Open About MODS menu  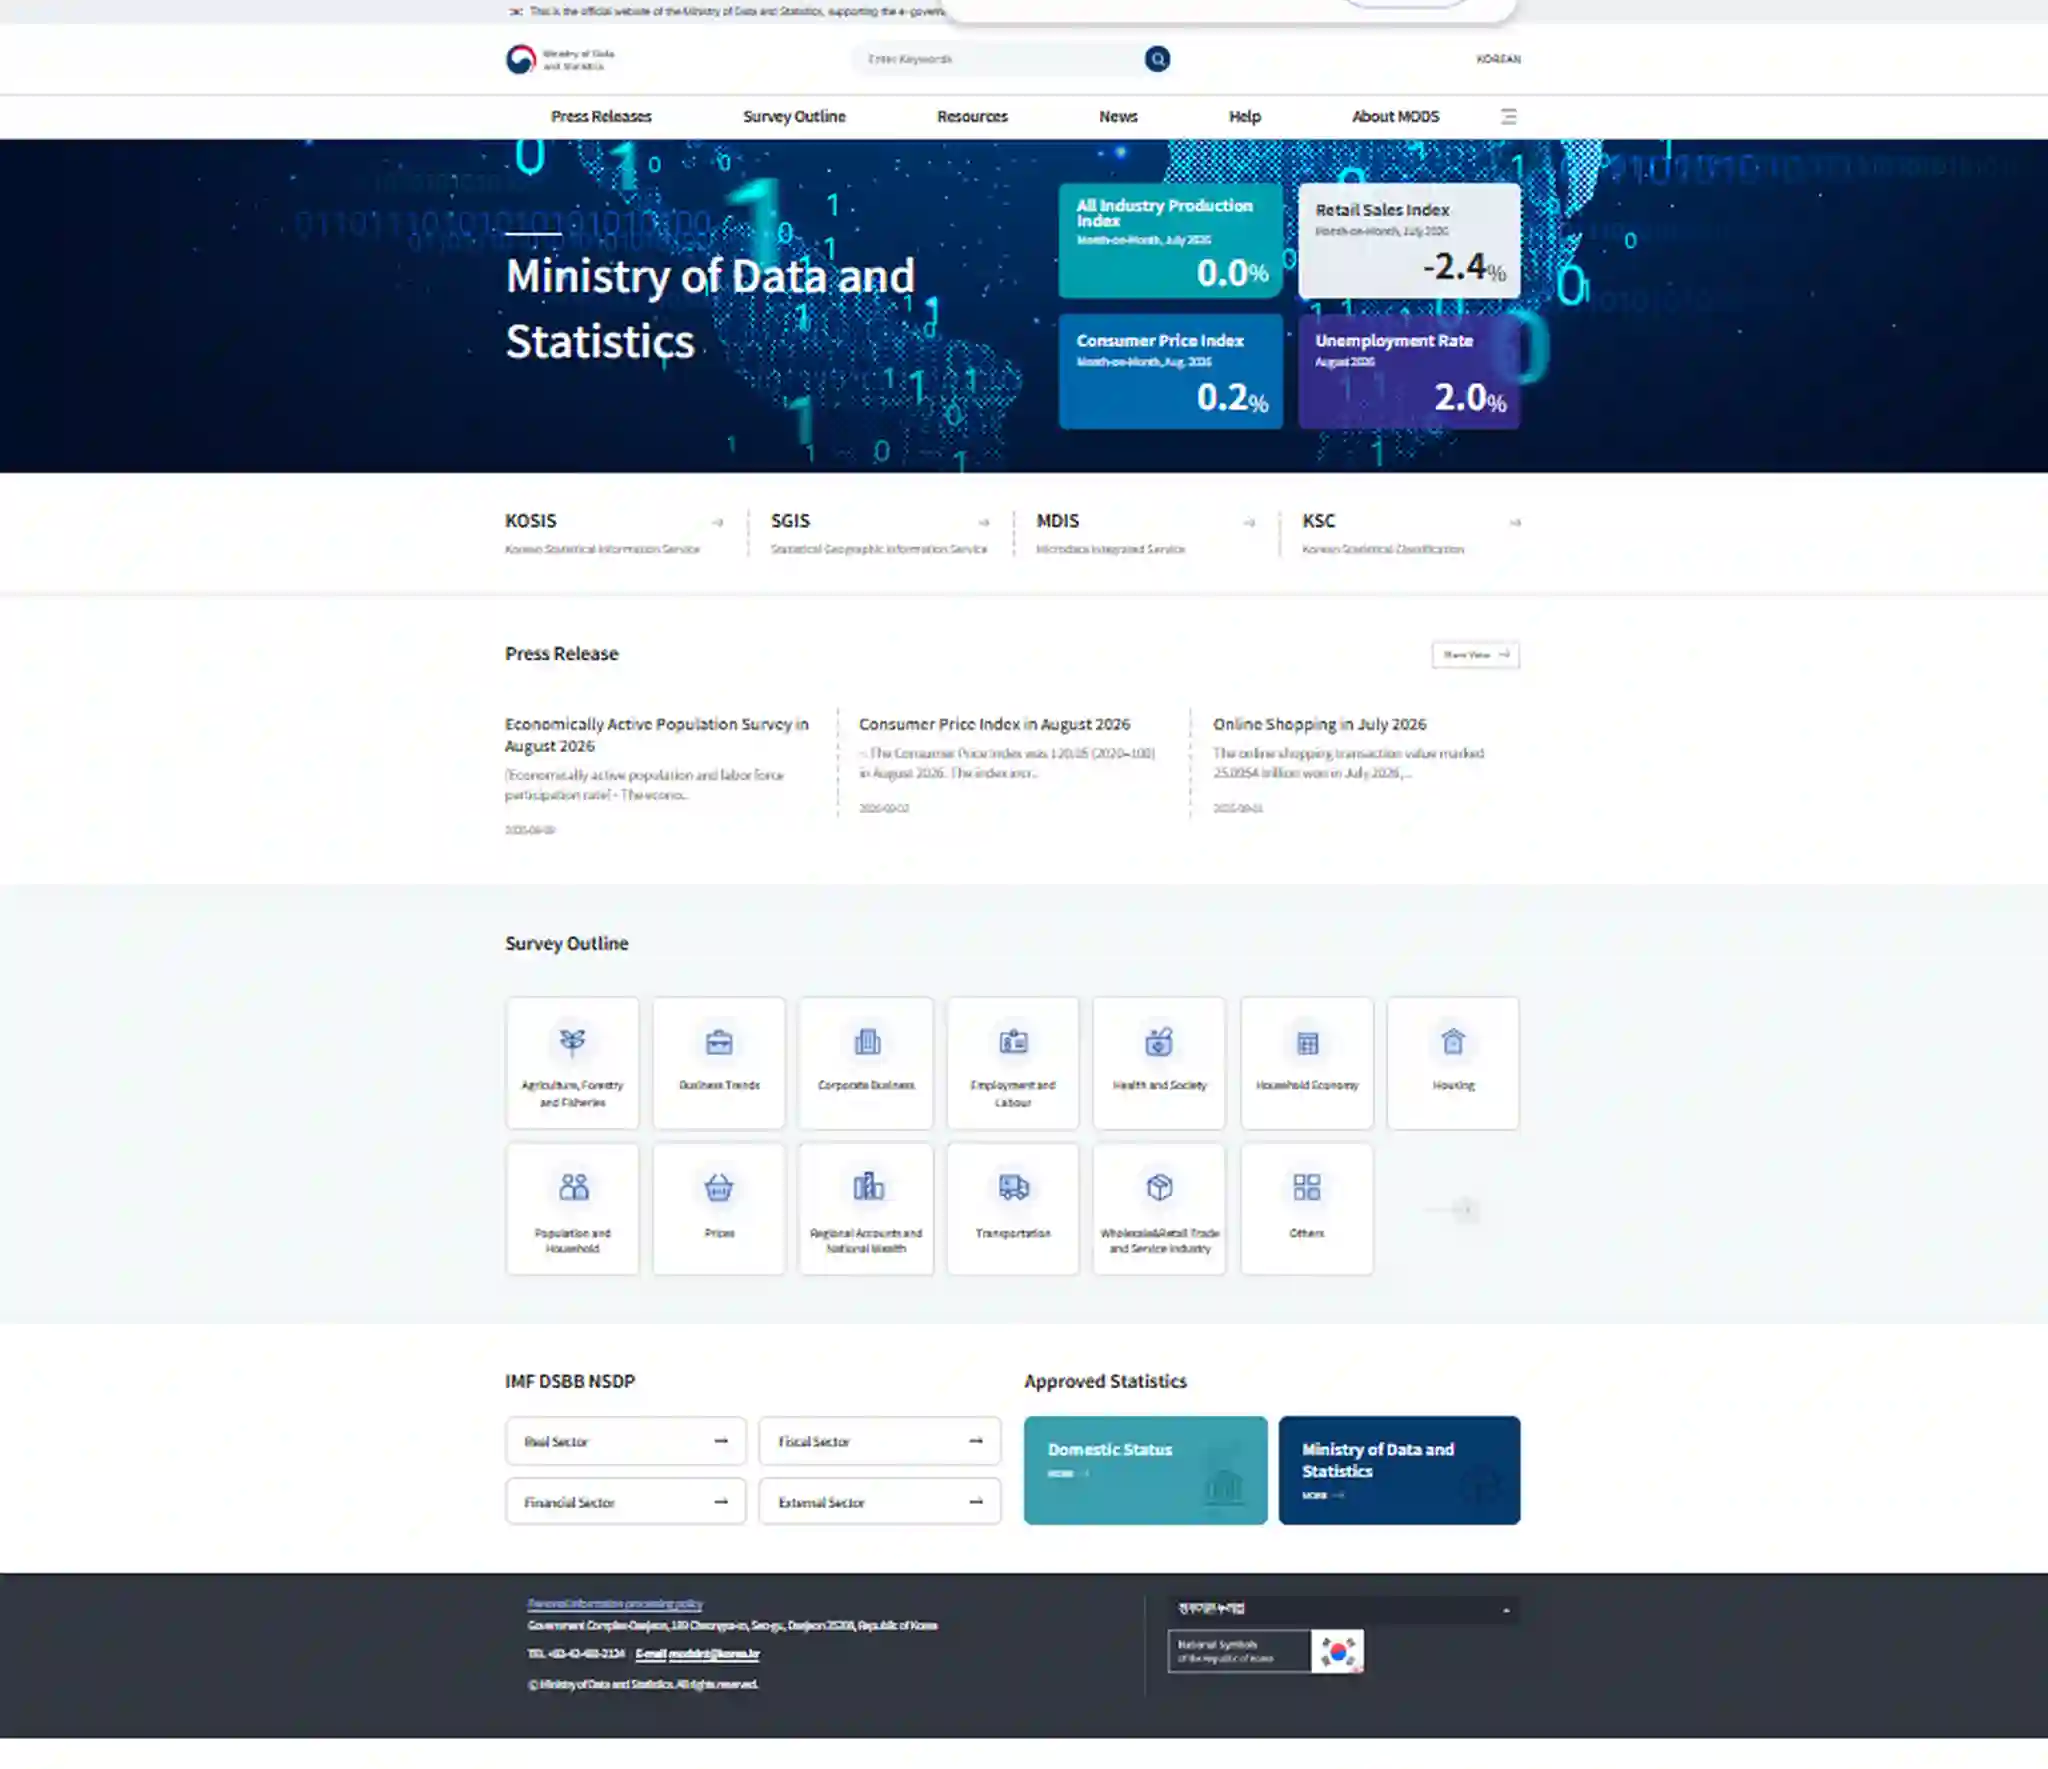coord(1395,116)
